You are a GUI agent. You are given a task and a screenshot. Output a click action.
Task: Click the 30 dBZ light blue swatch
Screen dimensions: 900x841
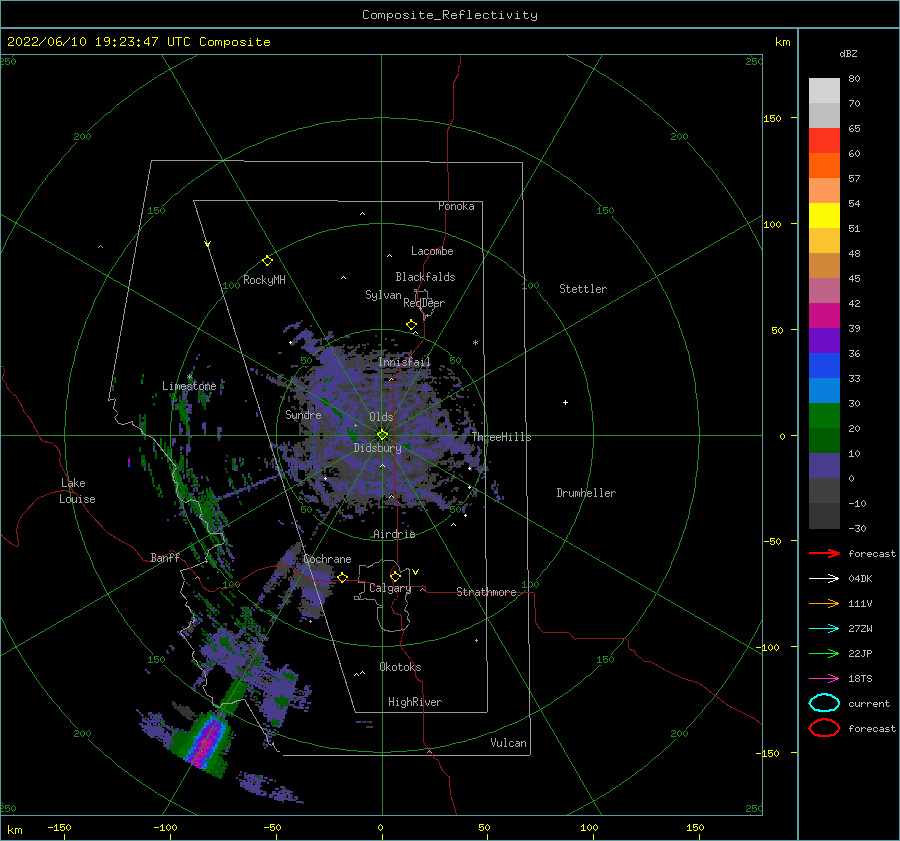(x=824, y=390)
